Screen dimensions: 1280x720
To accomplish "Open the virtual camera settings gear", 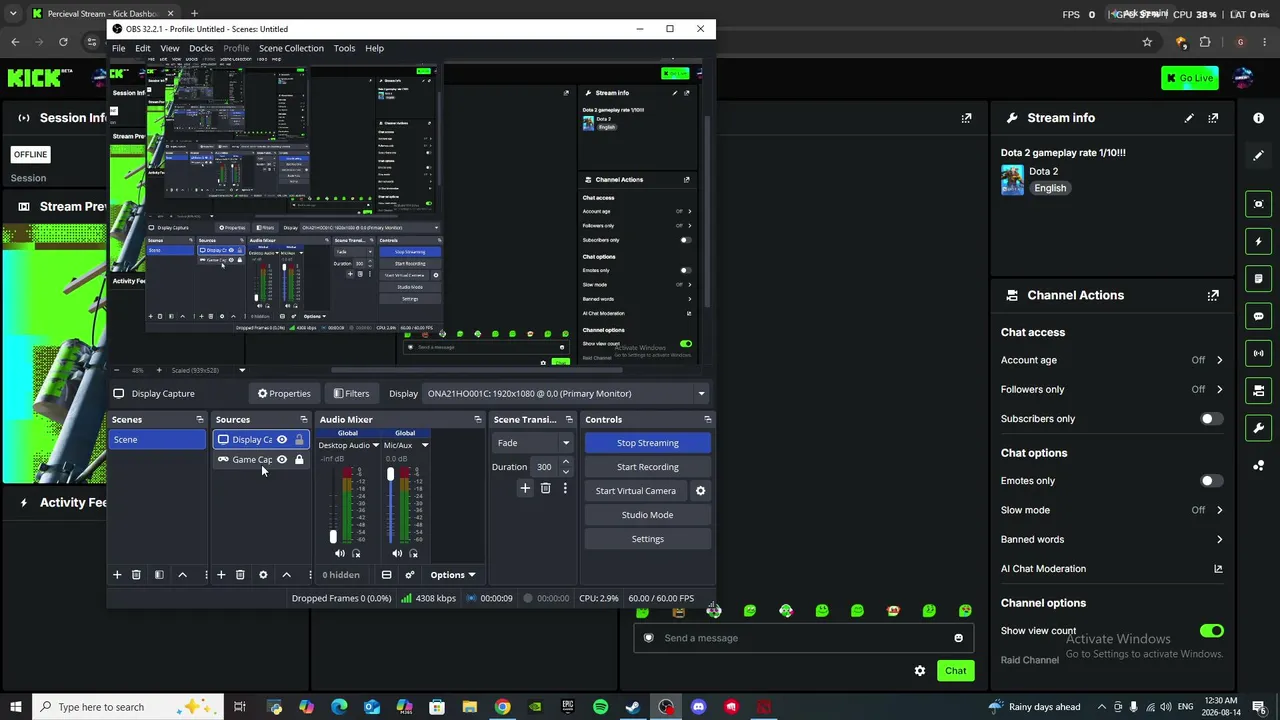I will (700, 491).
